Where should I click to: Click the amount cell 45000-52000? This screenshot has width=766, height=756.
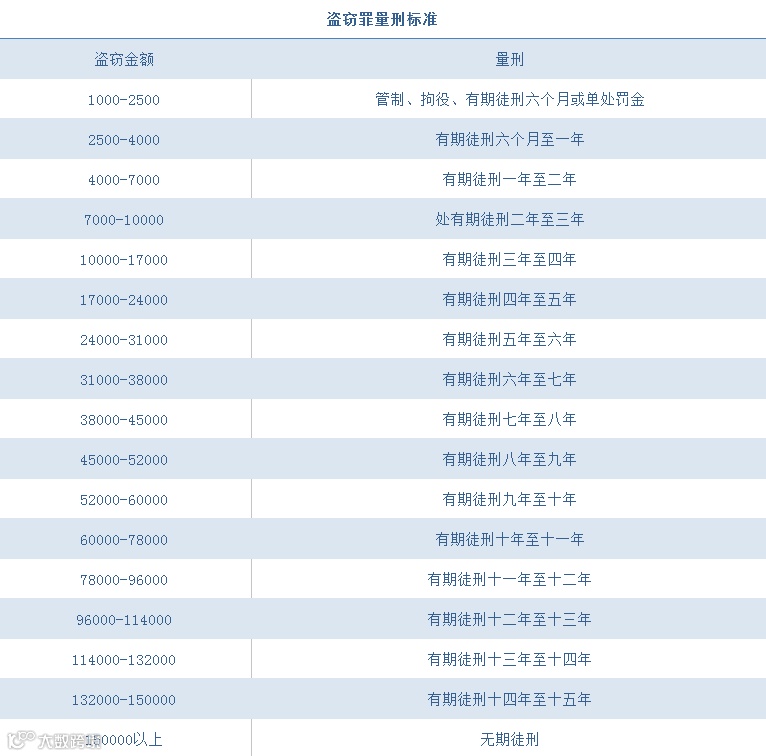click(124, 460)
